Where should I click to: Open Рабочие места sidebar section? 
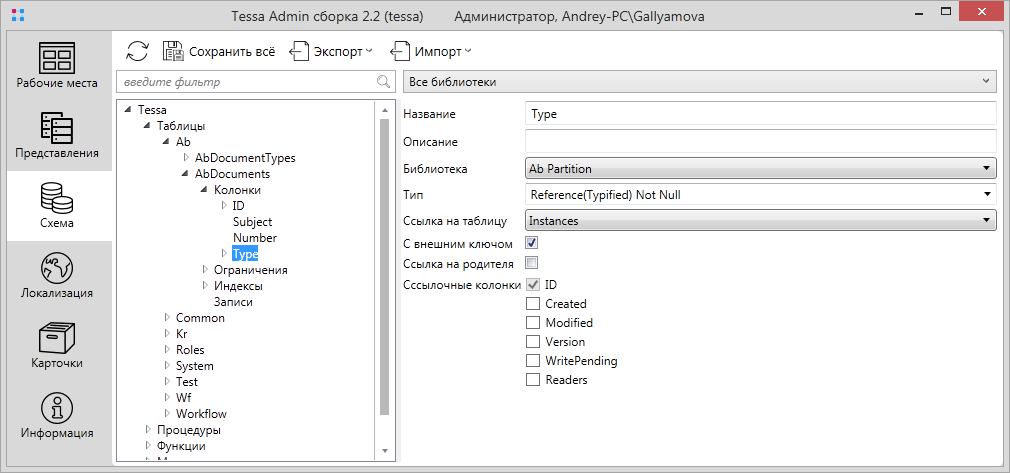pos(57,65)
